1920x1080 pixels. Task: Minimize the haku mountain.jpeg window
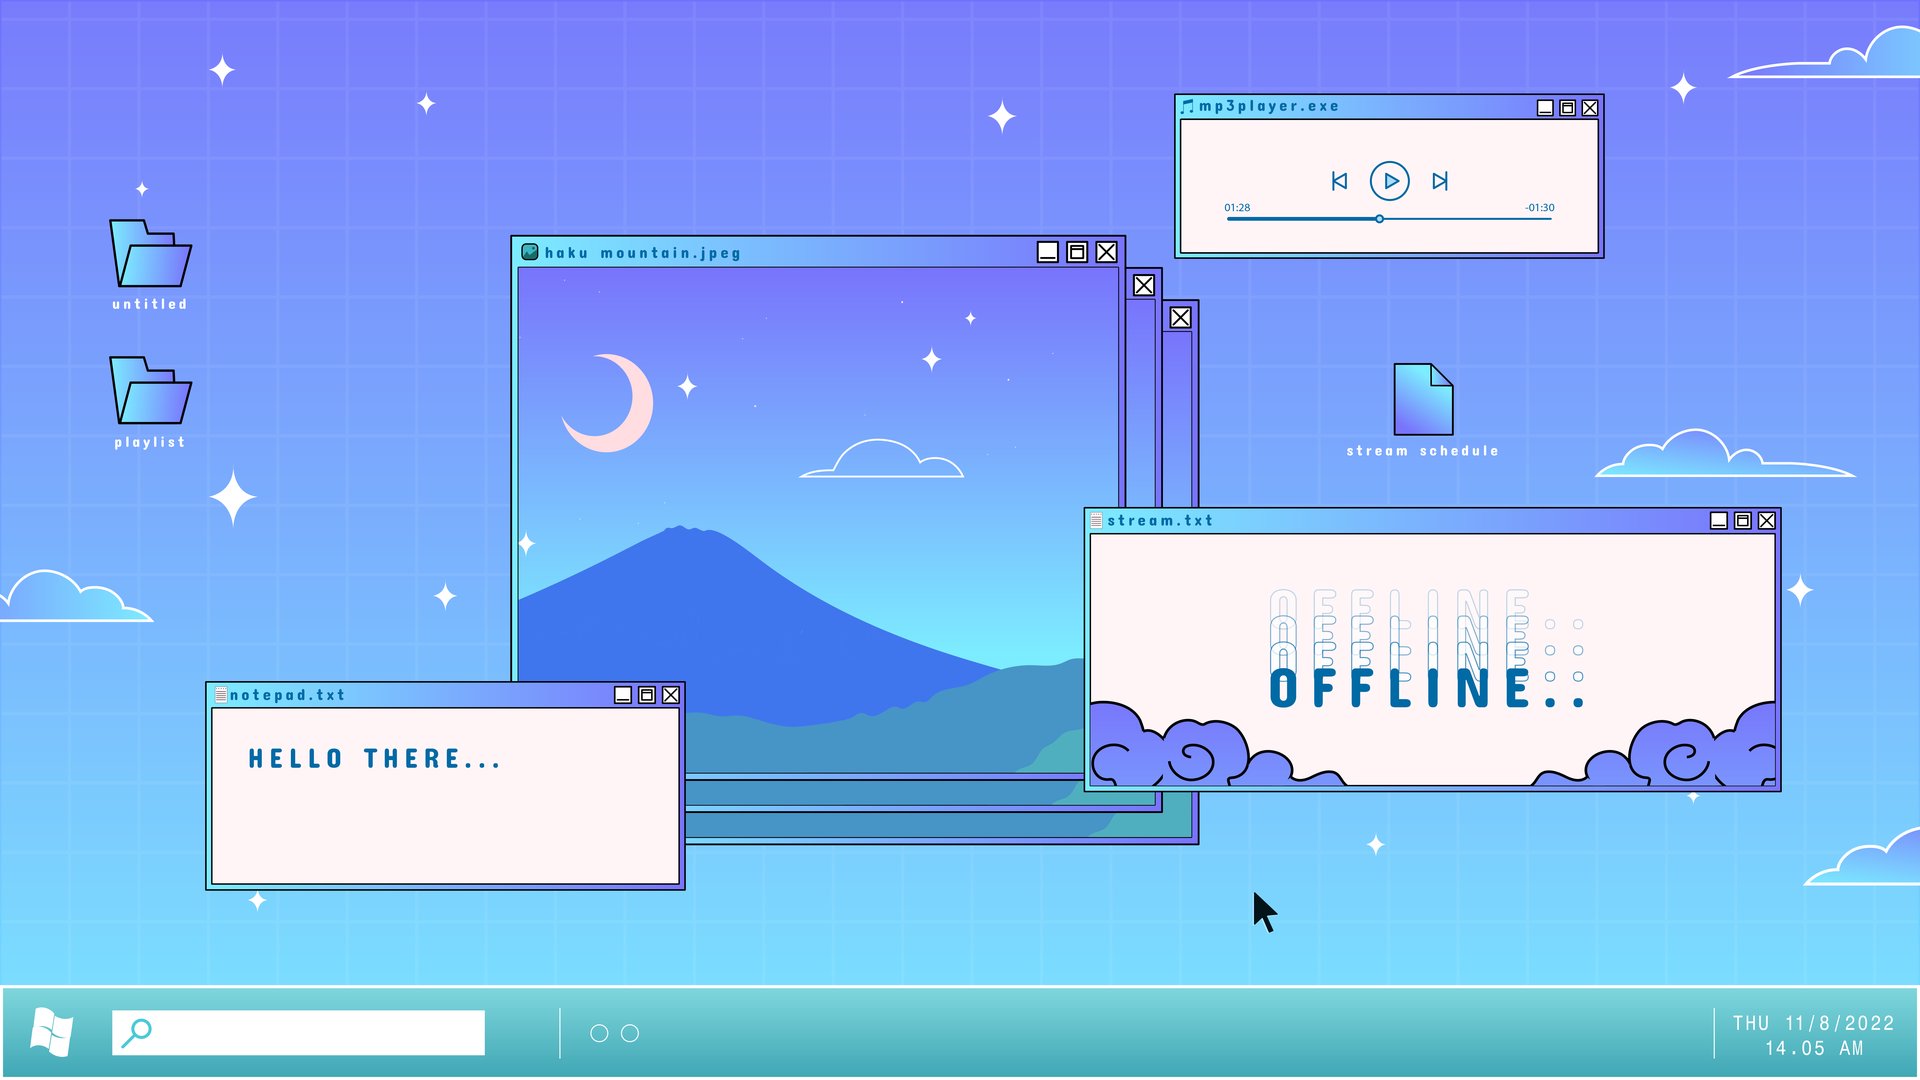point(1047,252)
